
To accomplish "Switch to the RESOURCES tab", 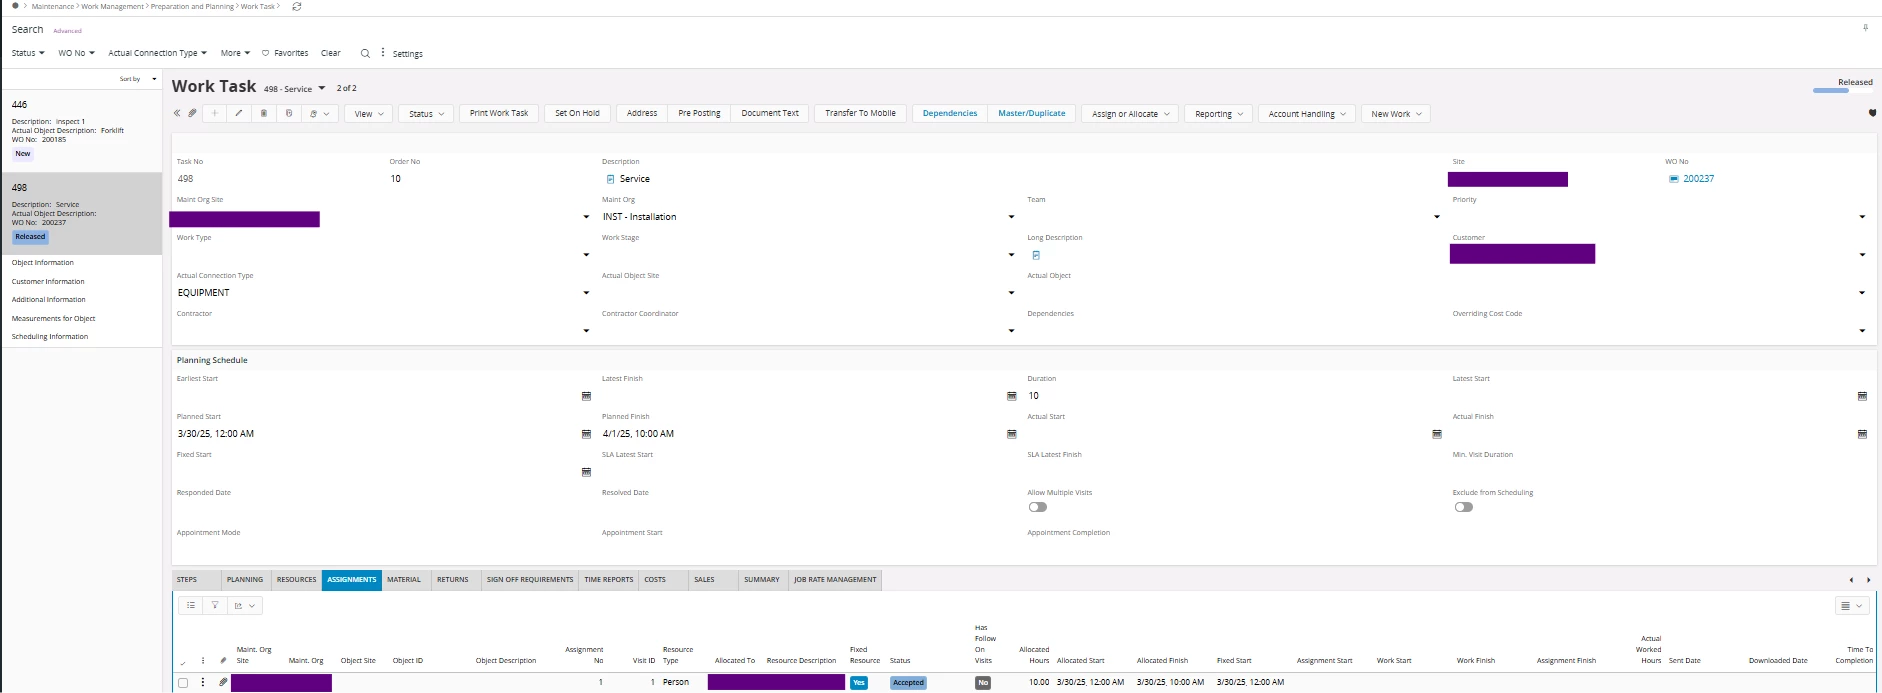I will (296, 579).
